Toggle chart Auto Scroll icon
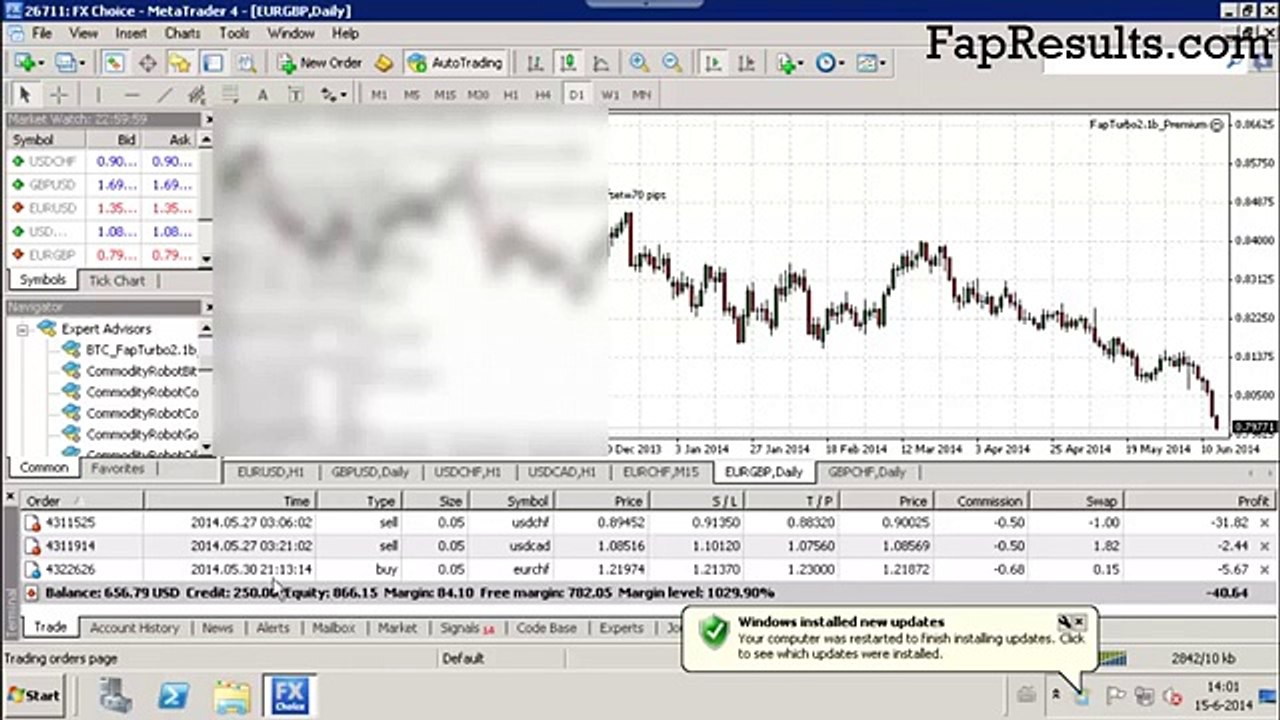This screenshot has height=720, width=1280. (713, 63)
